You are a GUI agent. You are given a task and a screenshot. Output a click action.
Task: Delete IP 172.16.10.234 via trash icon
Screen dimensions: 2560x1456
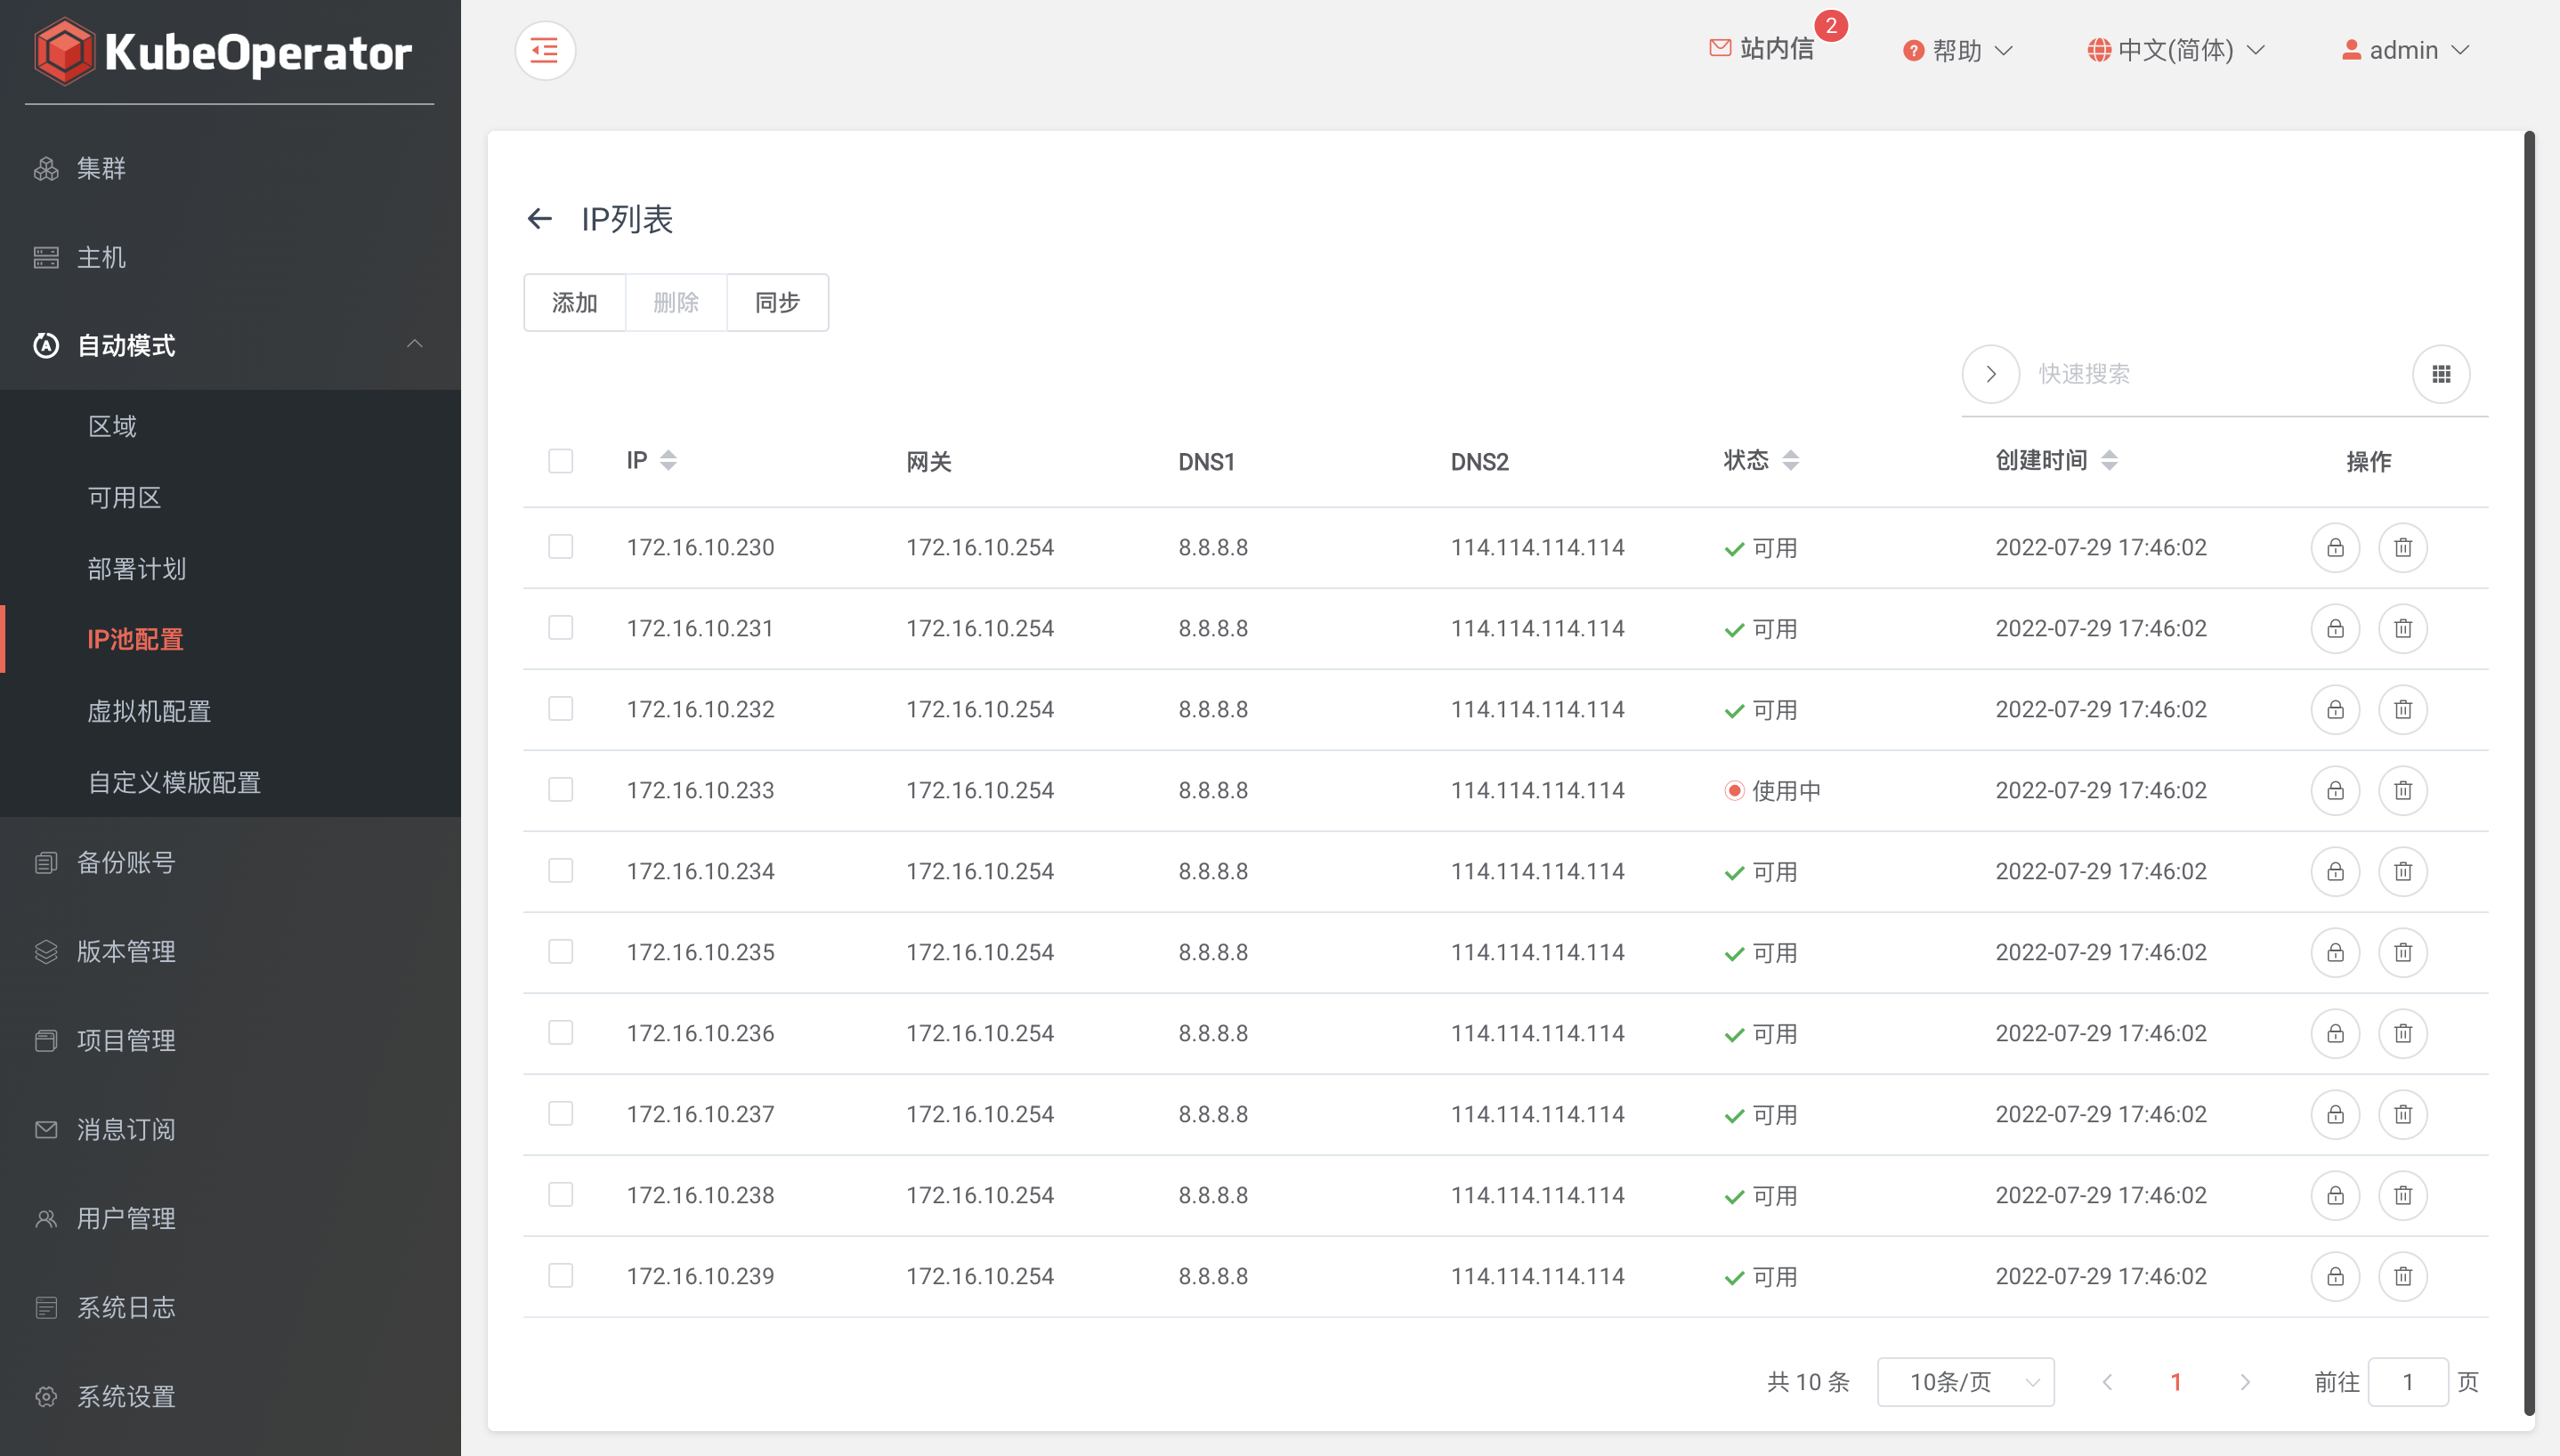(x=2403, y=872)
